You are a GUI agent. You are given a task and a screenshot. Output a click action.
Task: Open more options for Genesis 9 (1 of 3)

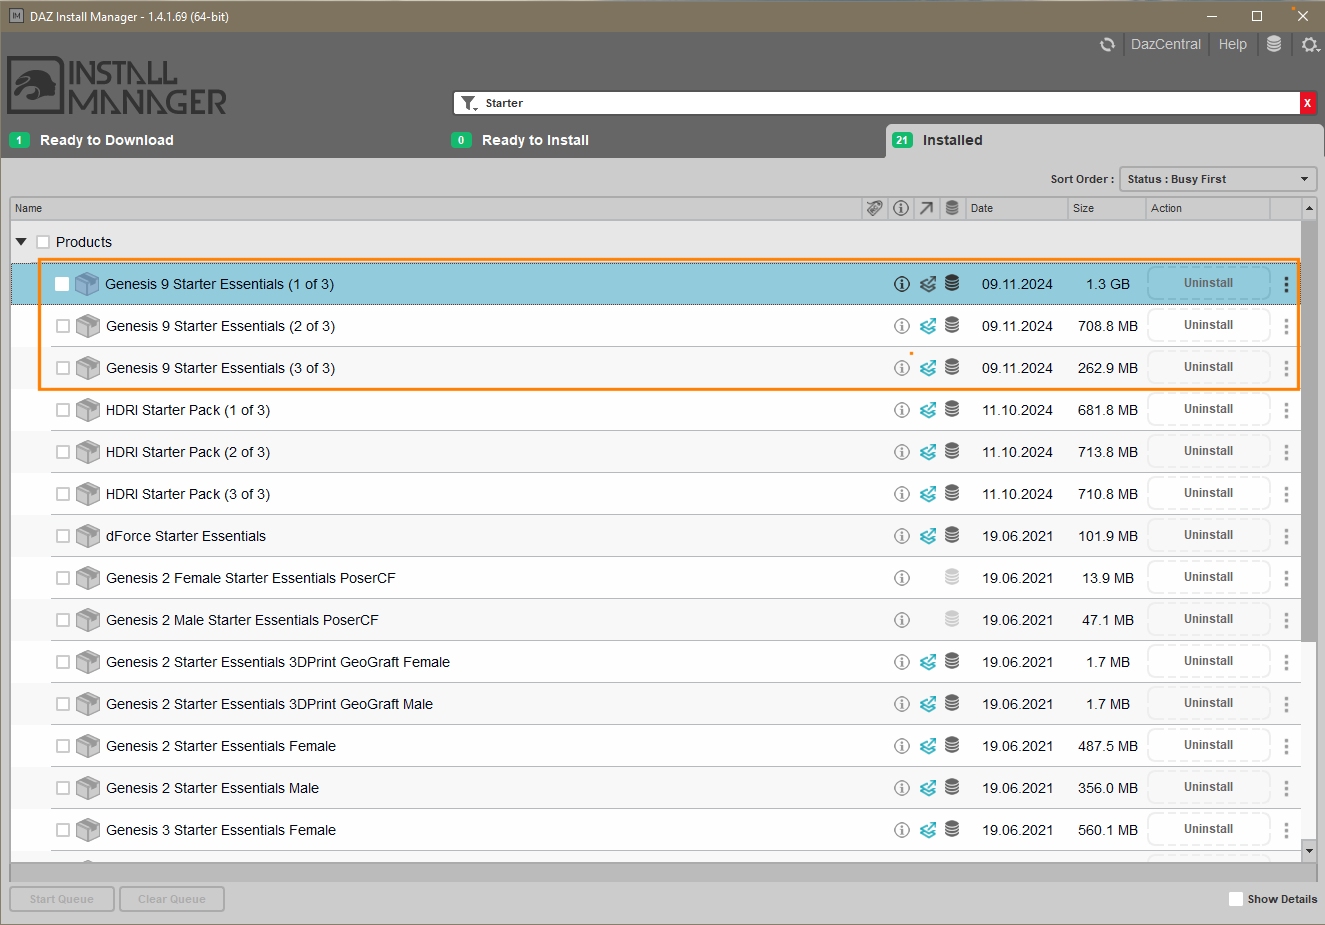point(1286,284)
